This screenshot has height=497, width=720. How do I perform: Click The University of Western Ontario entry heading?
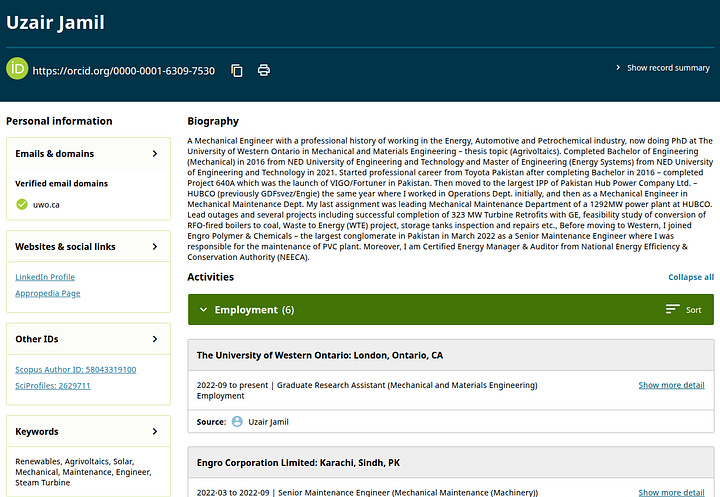pyautogui.click(x=320, y=355)
